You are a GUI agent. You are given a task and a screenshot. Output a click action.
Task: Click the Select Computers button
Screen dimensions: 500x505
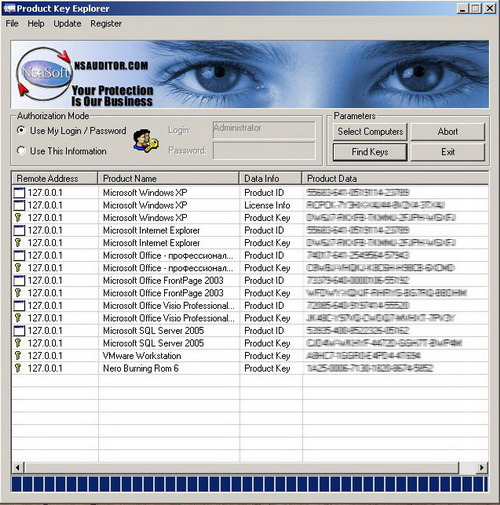point(370,132)
